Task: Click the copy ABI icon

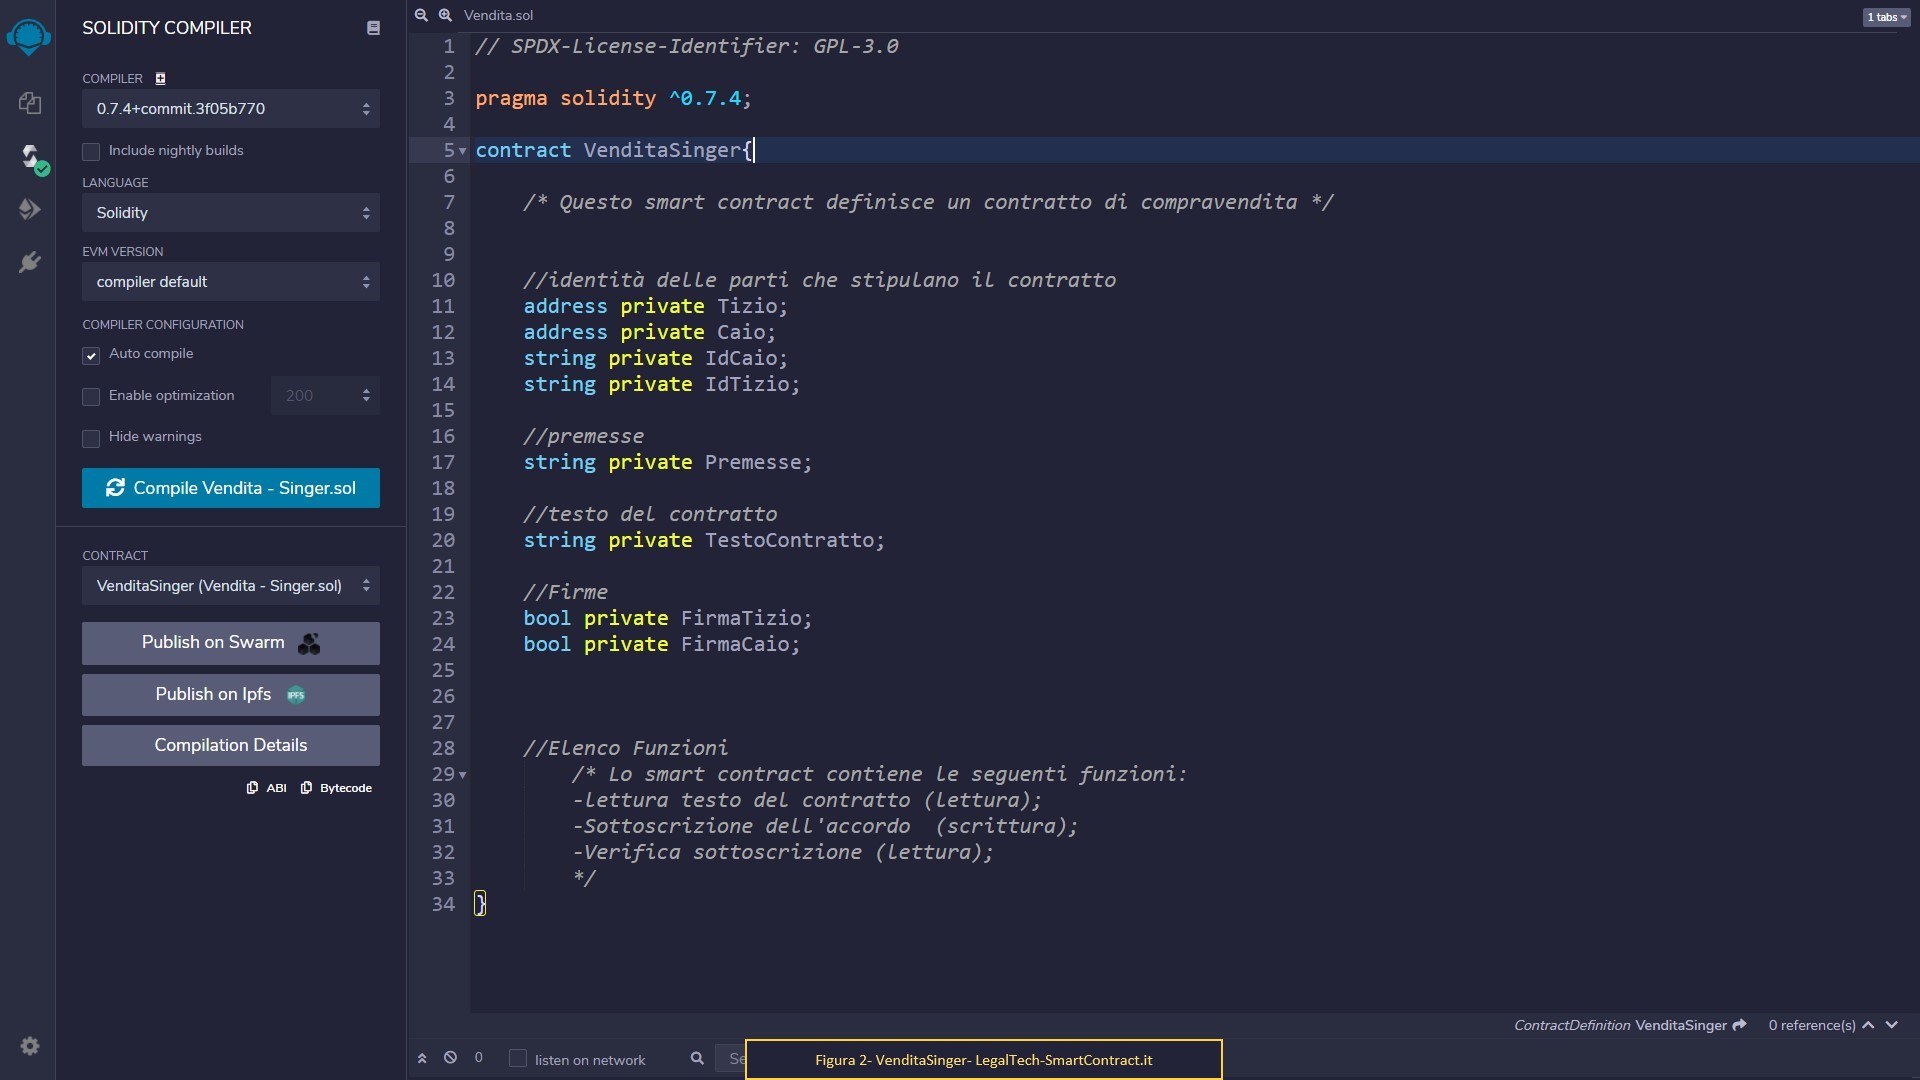Action: click(252, 788)
